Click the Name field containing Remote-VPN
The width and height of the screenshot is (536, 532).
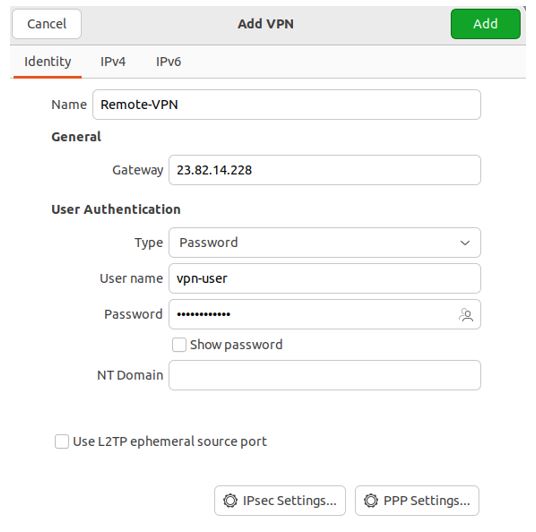click(286, 105)
